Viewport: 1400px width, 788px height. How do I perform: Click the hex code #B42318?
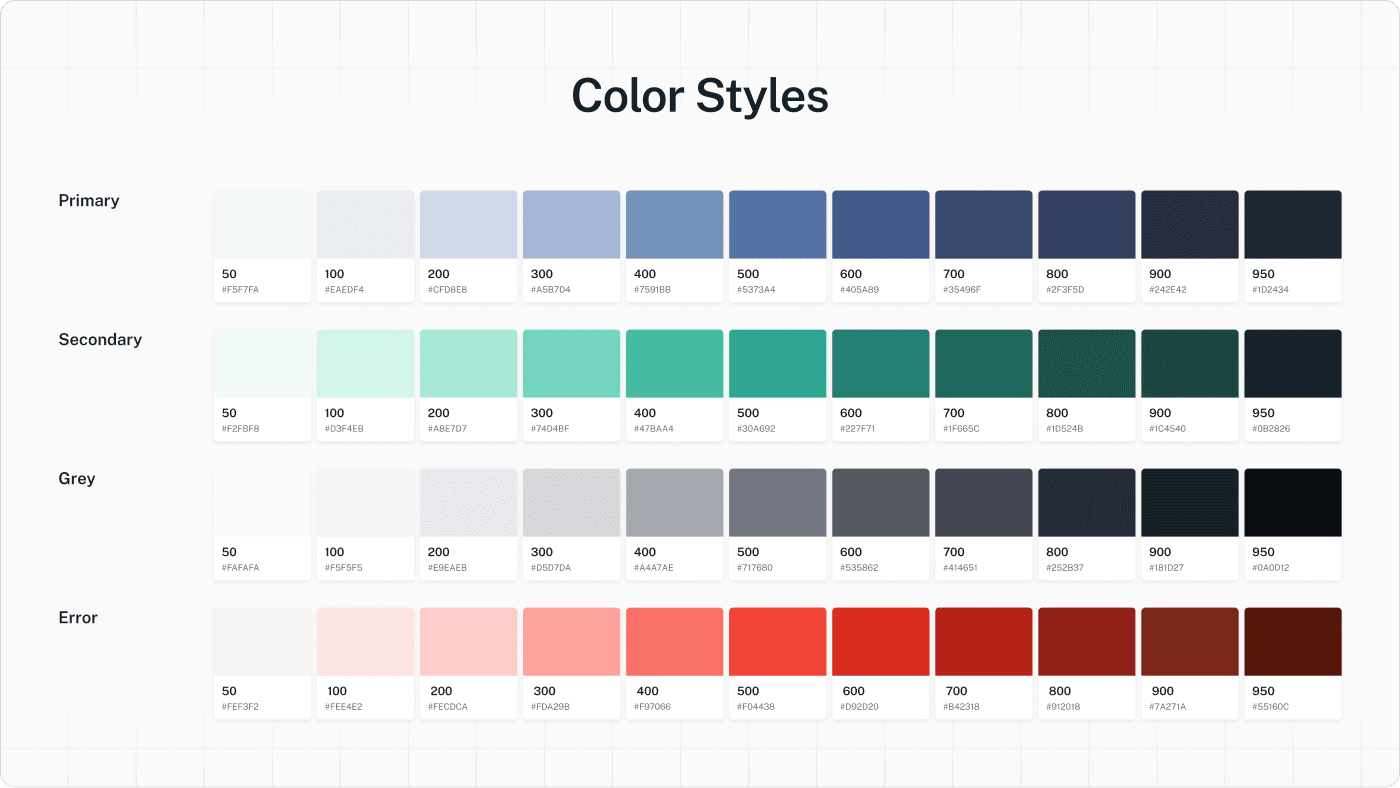961,707
